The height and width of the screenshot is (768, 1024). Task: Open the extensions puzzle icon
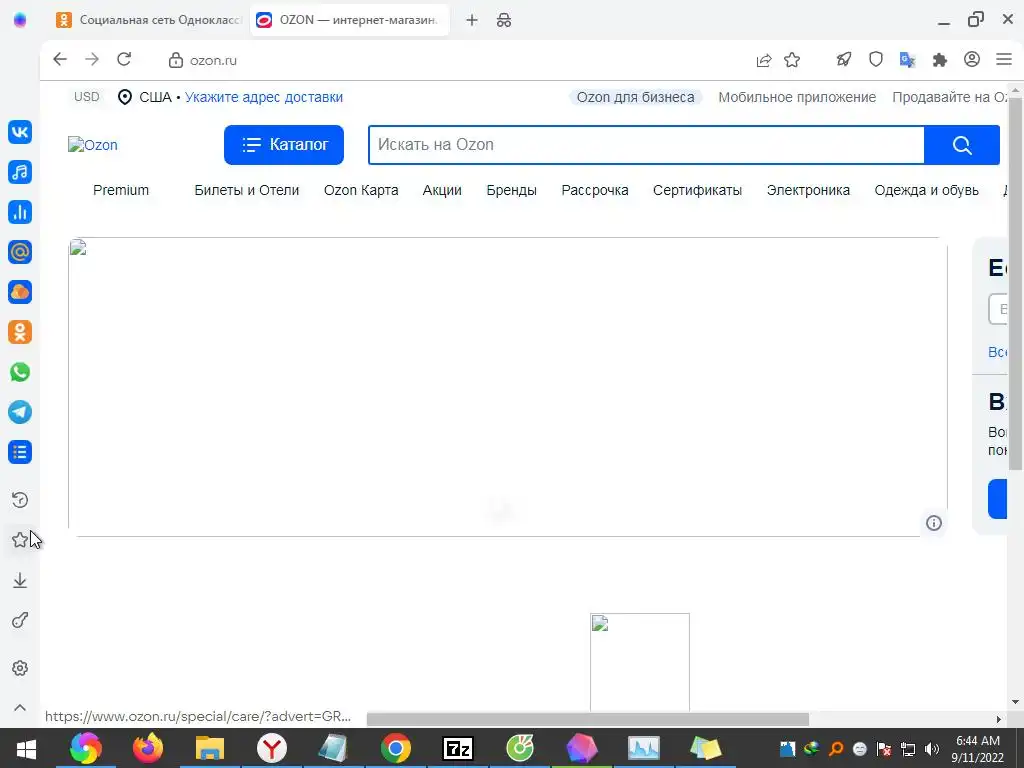(x=940, y=59)
